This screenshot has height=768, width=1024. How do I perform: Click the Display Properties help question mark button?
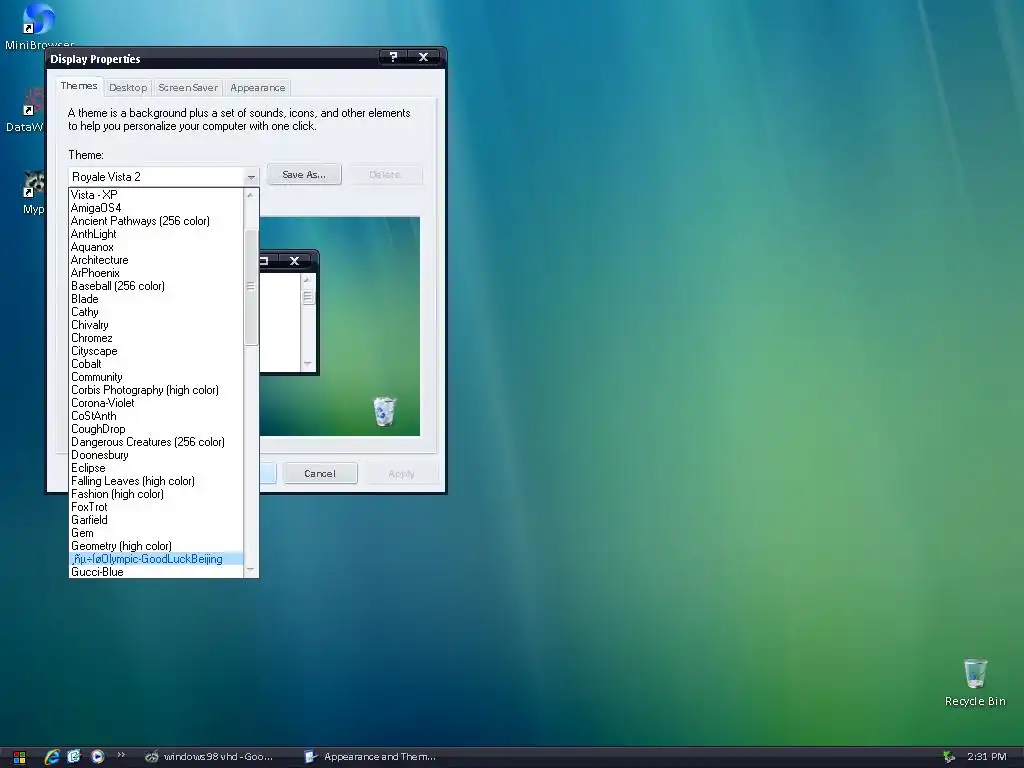pyautogui.click(x=393, y=57)
